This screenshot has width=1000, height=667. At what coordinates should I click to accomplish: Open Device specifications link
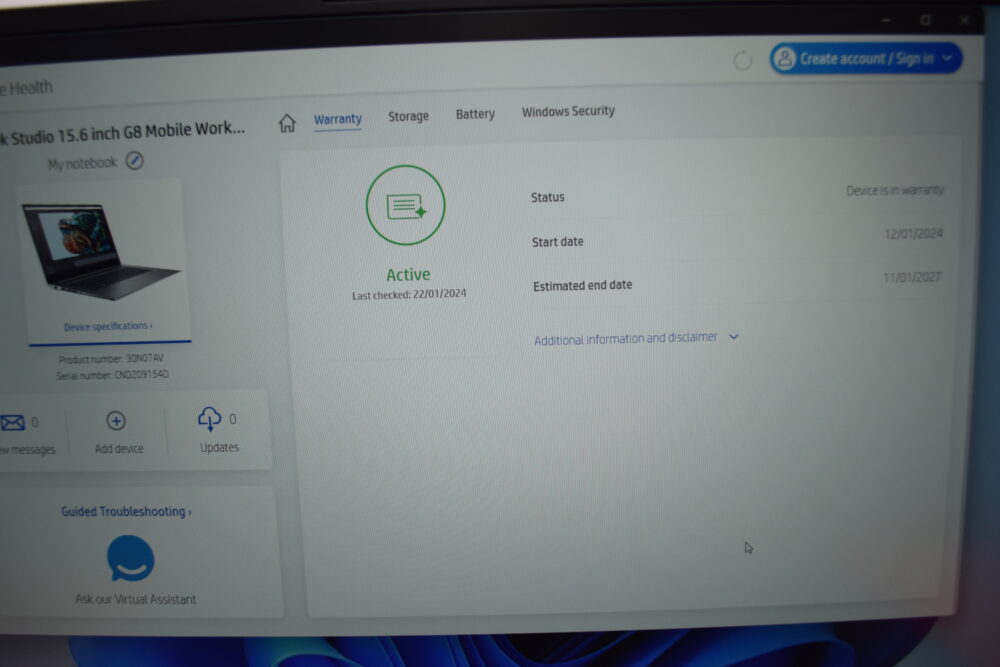point(108,326)
